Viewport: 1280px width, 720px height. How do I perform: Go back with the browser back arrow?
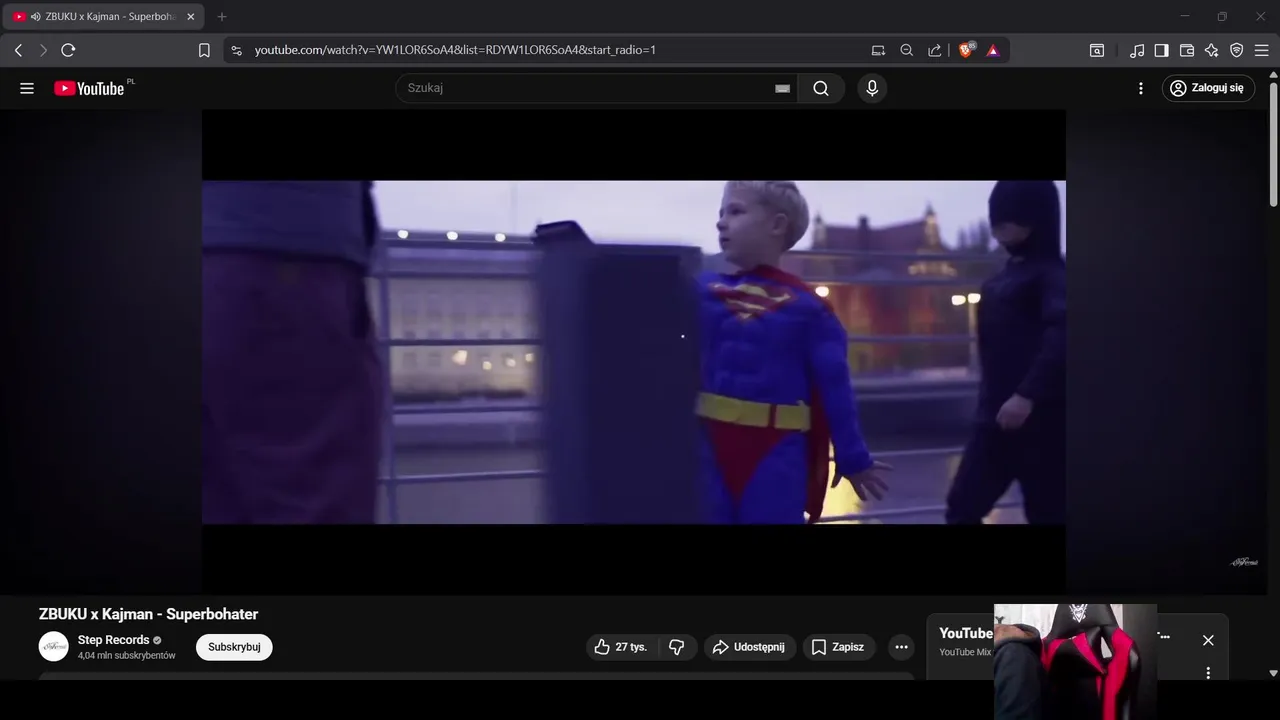coord(18,50)
